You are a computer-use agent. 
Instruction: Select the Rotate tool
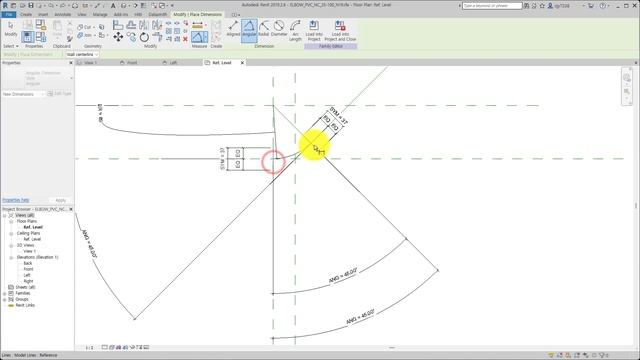point(144,38)
